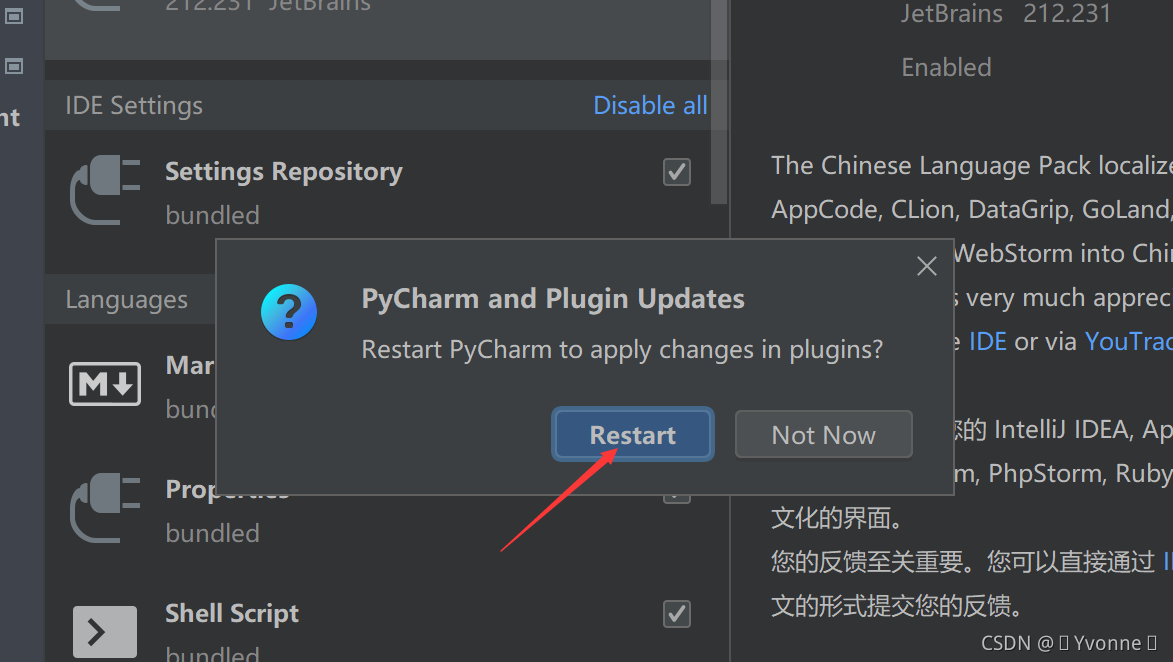This screenshot has width=1173, height=662.
Task: Click the Properties plugin plug icon
Action: [x=105, y=508]
